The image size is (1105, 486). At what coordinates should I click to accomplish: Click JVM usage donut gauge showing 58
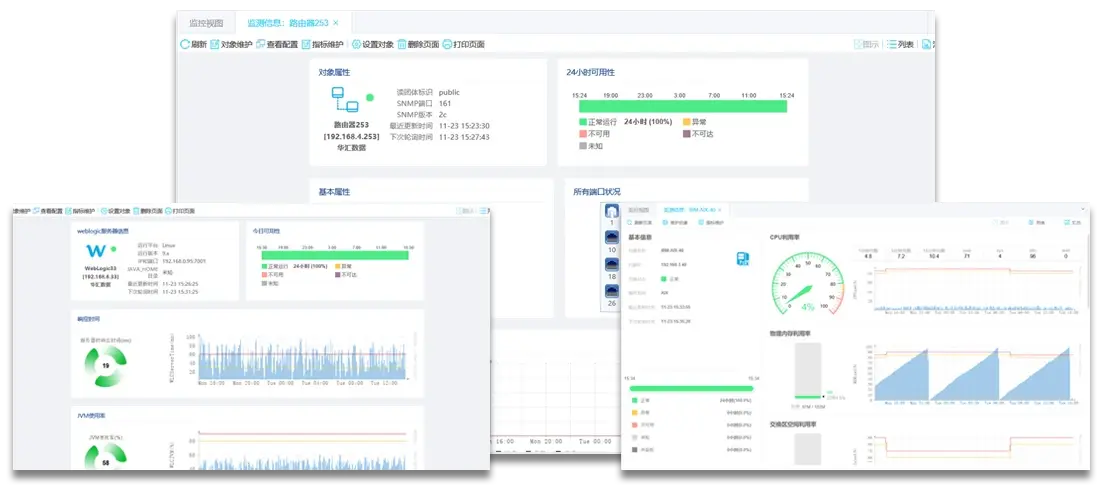(x=105, y=457)
